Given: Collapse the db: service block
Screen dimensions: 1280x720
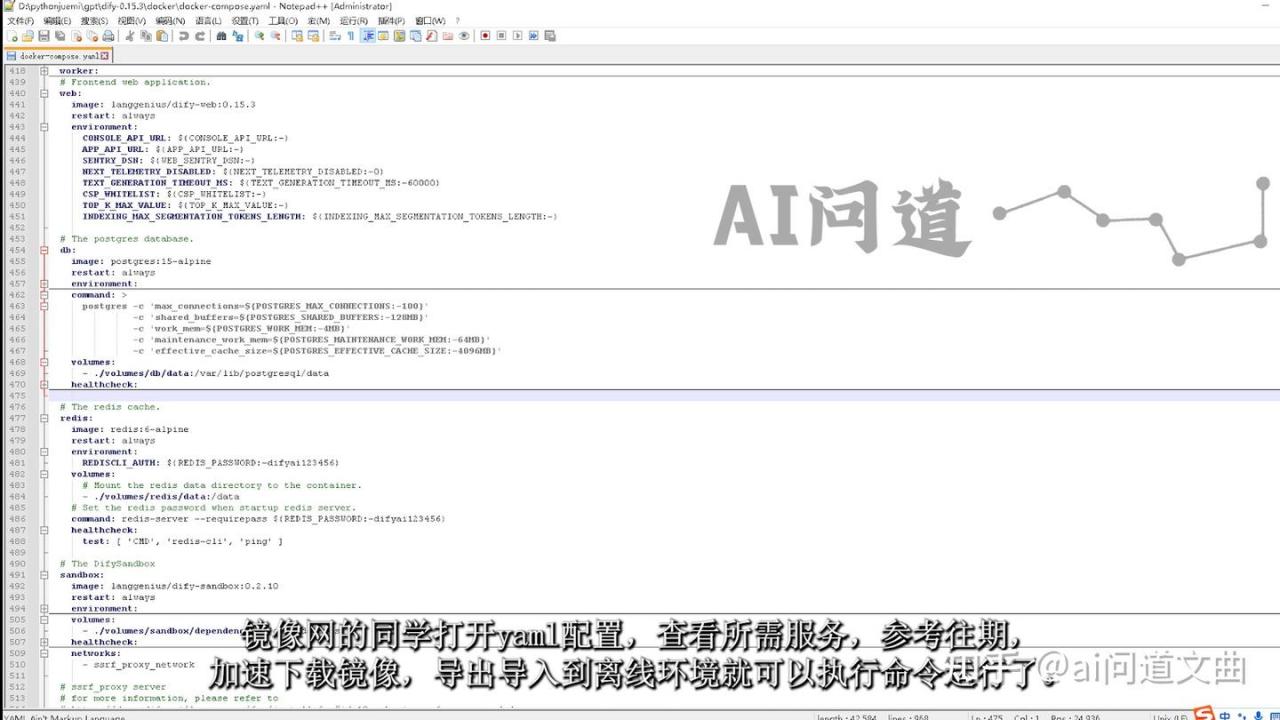Looking at the screenshot, I should (x=44, y=250).
